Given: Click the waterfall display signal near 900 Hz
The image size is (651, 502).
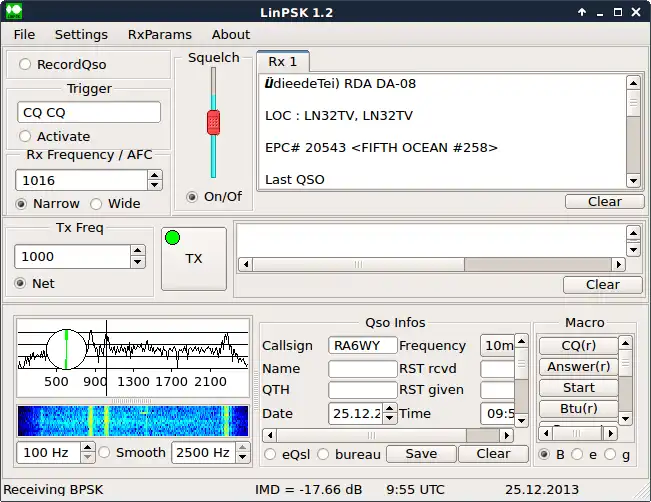Looking at the screenshot, I should (x=91, y=421).
